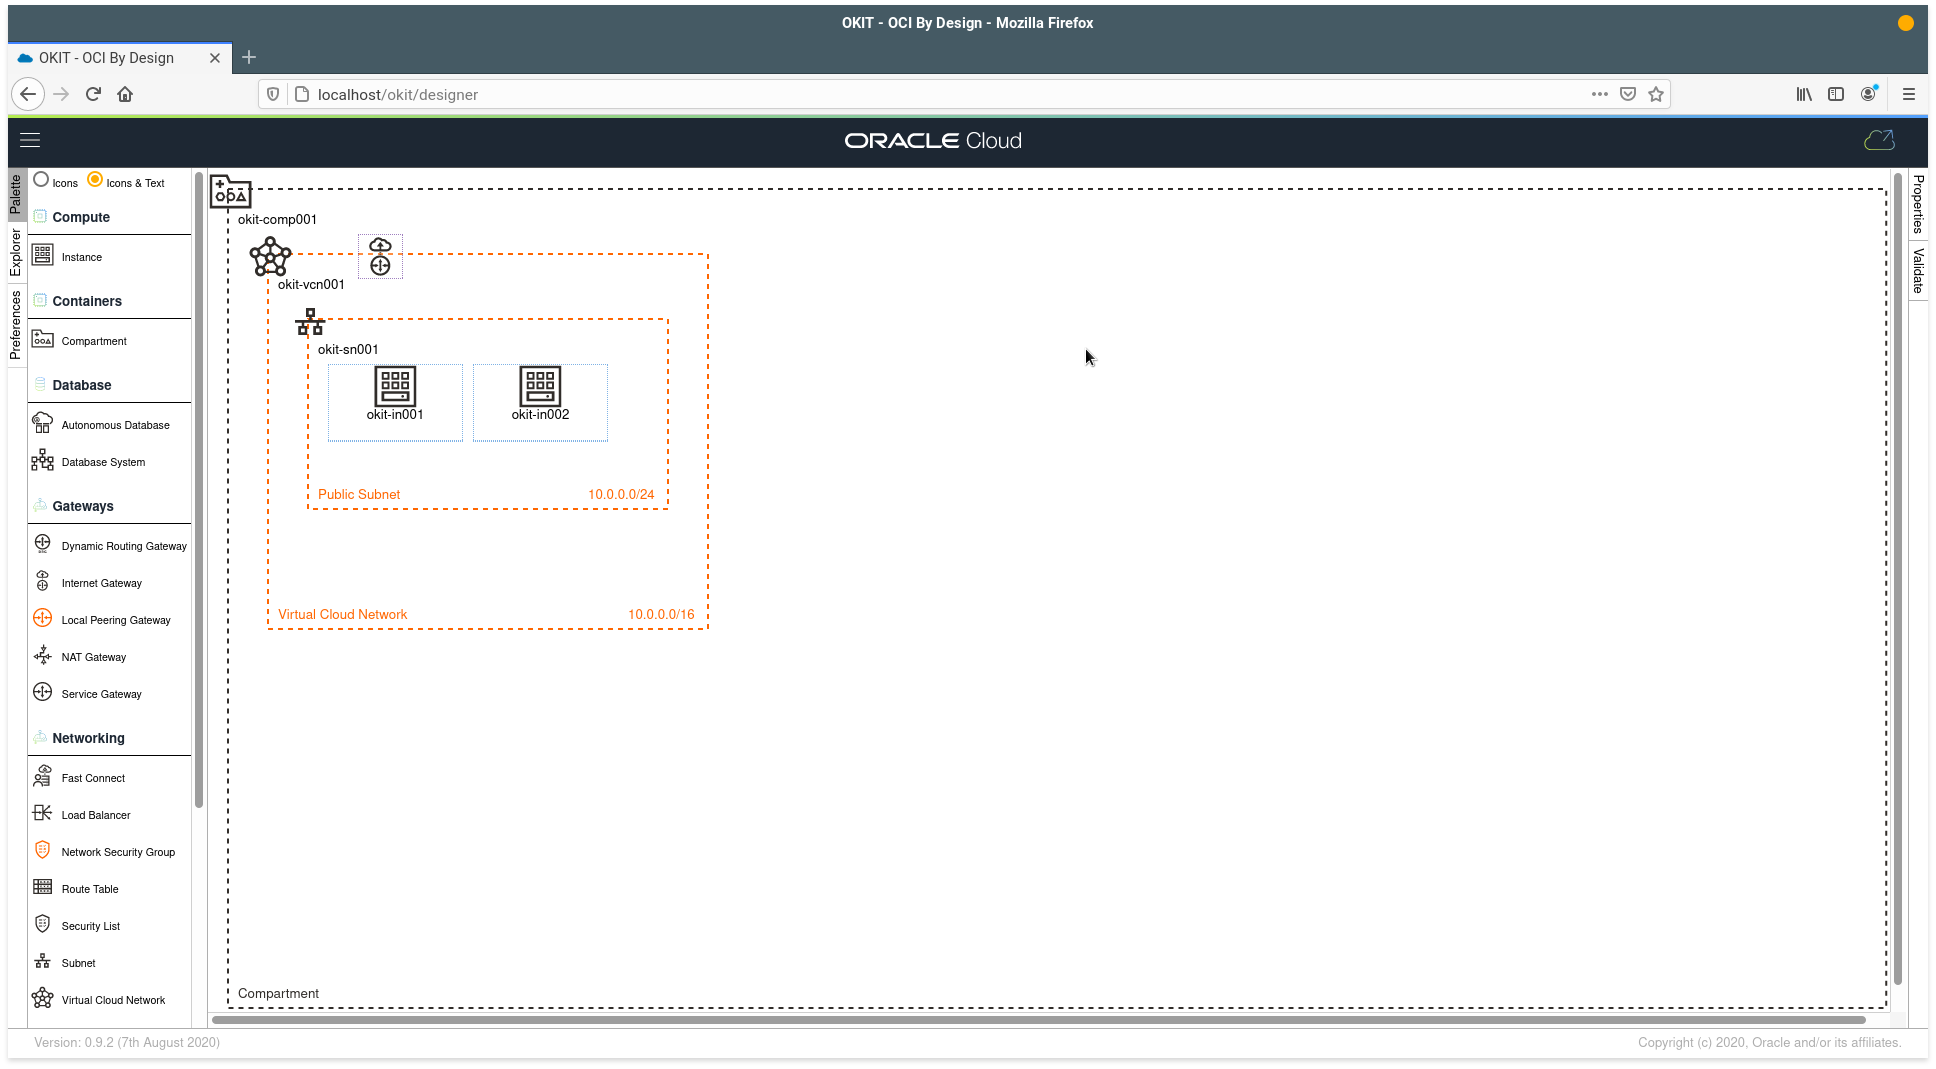The height and width of the screenshot is (1069, 1936).
Task: Click the okit-in001 instance on canvas
Action: (x=395, y=402)
